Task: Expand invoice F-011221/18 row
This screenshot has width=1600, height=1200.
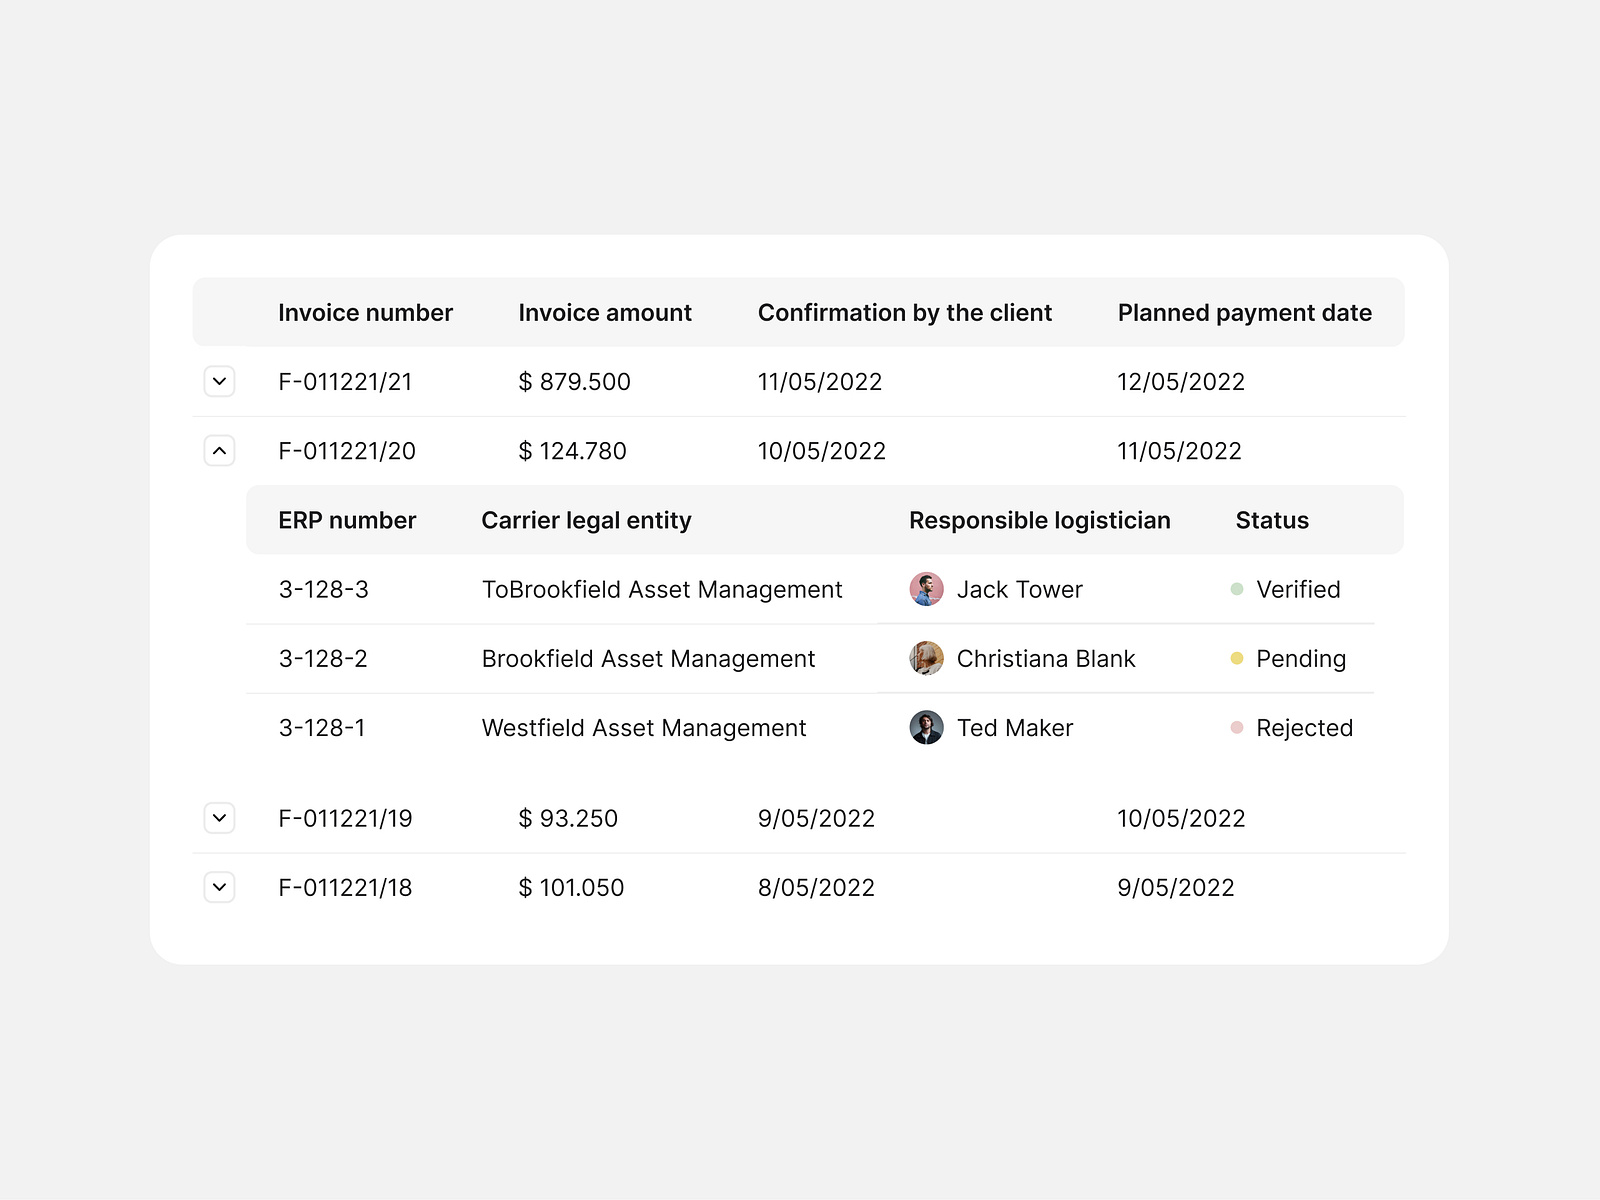Action: point(219,887)
